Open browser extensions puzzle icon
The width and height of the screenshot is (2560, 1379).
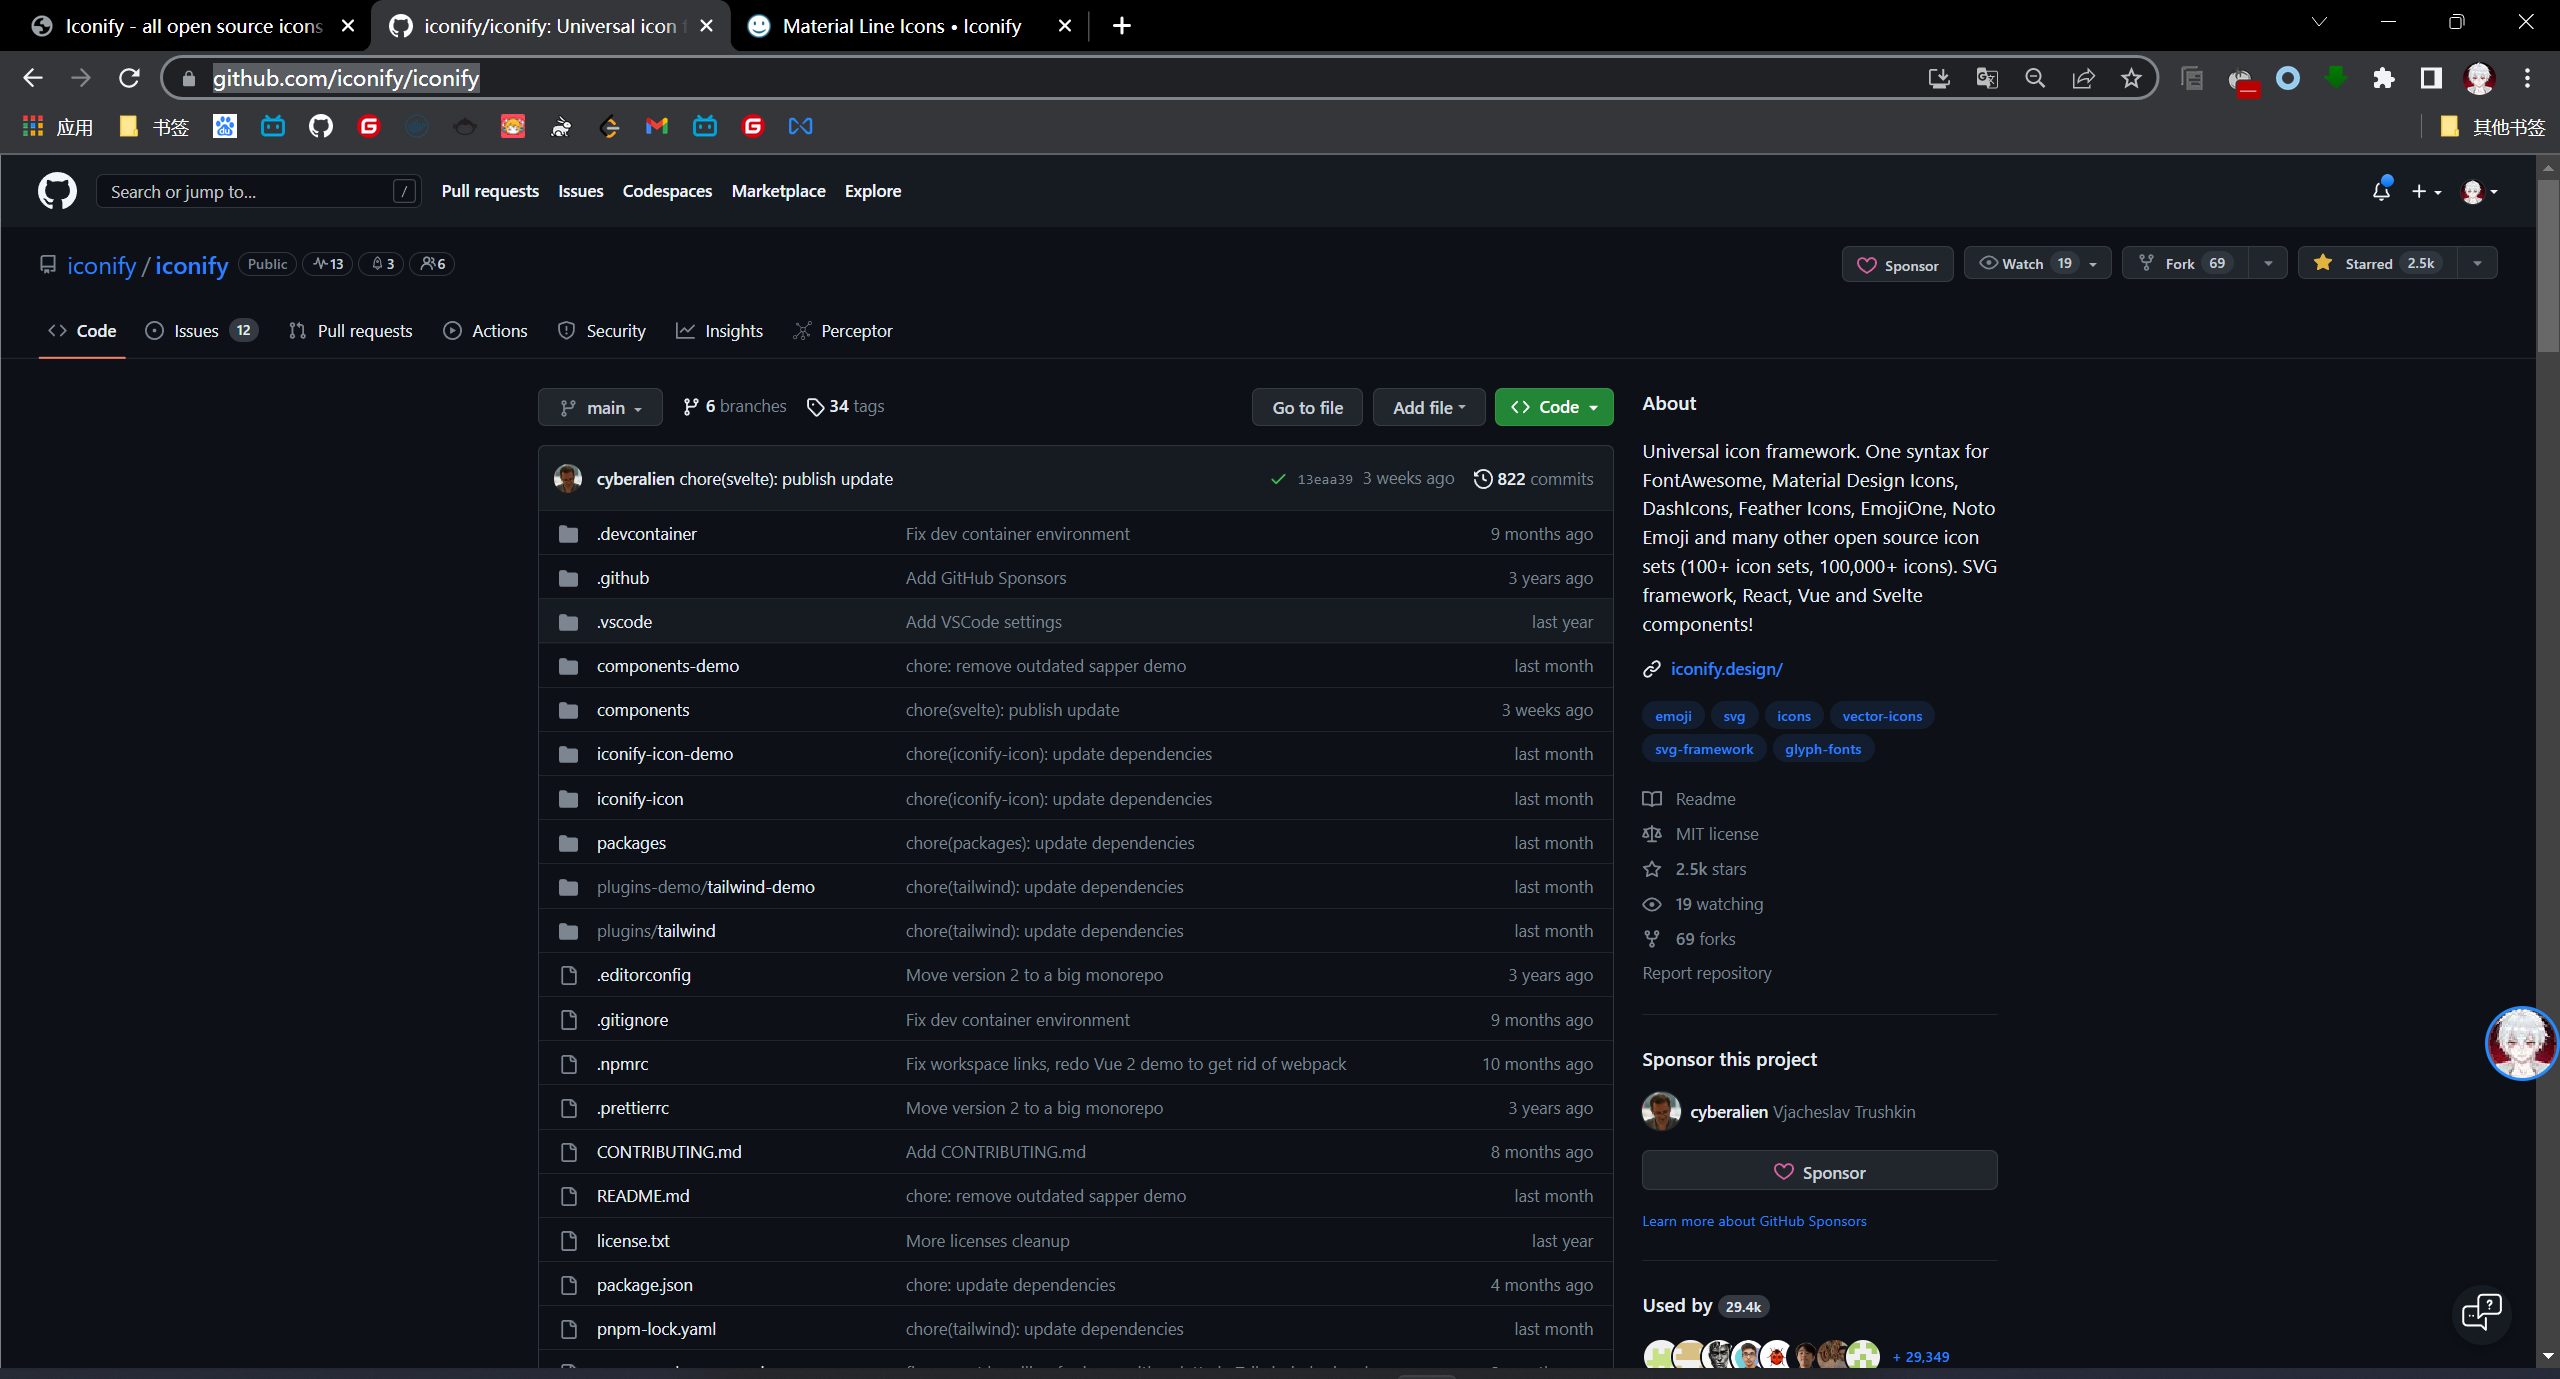tap(2383, 78)
